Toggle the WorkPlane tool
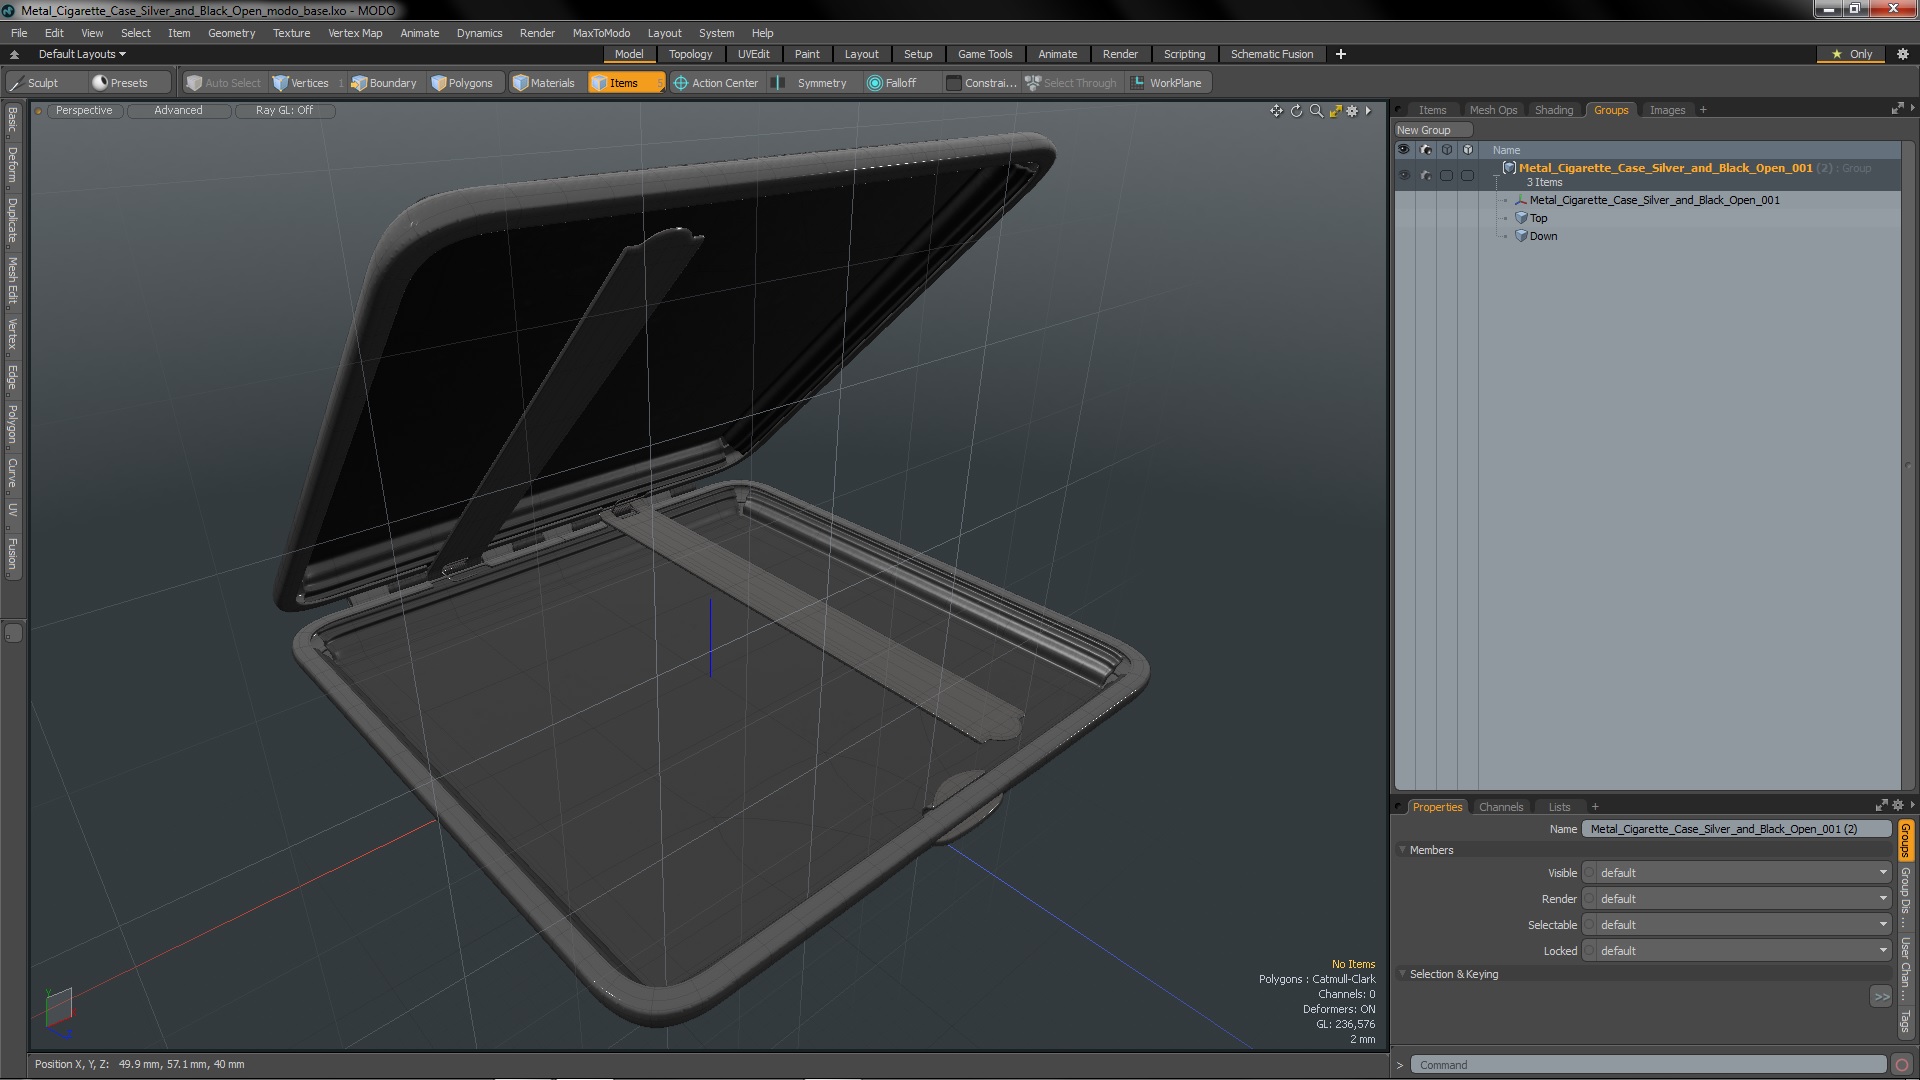This screenshot has width=1920, height=1080. [x=1165, y=83]
